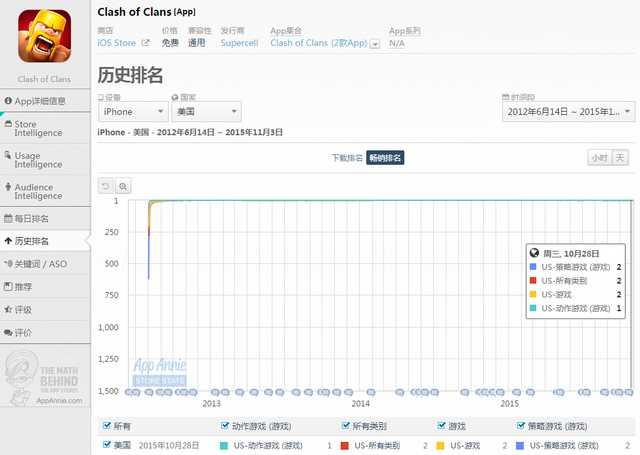Screen dimensions: 640x455
Task: Click the icon beside 推荐
Action: click(x=8, y=286)
